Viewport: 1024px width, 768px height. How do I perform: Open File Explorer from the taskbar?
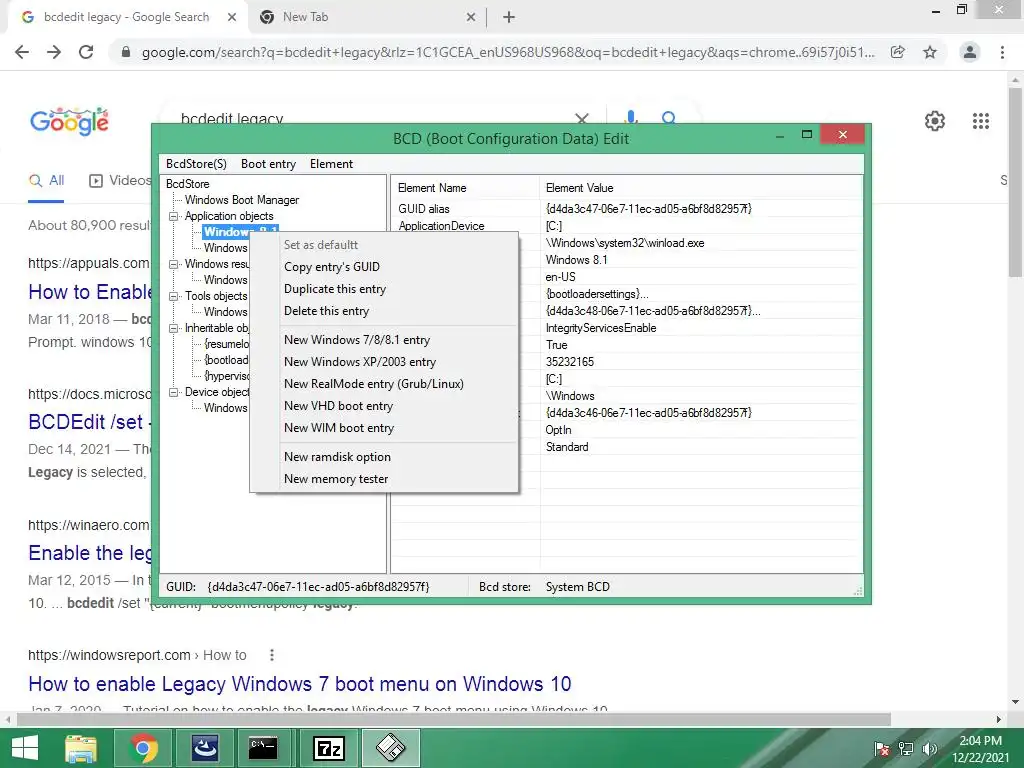click(x=81, y=748)
